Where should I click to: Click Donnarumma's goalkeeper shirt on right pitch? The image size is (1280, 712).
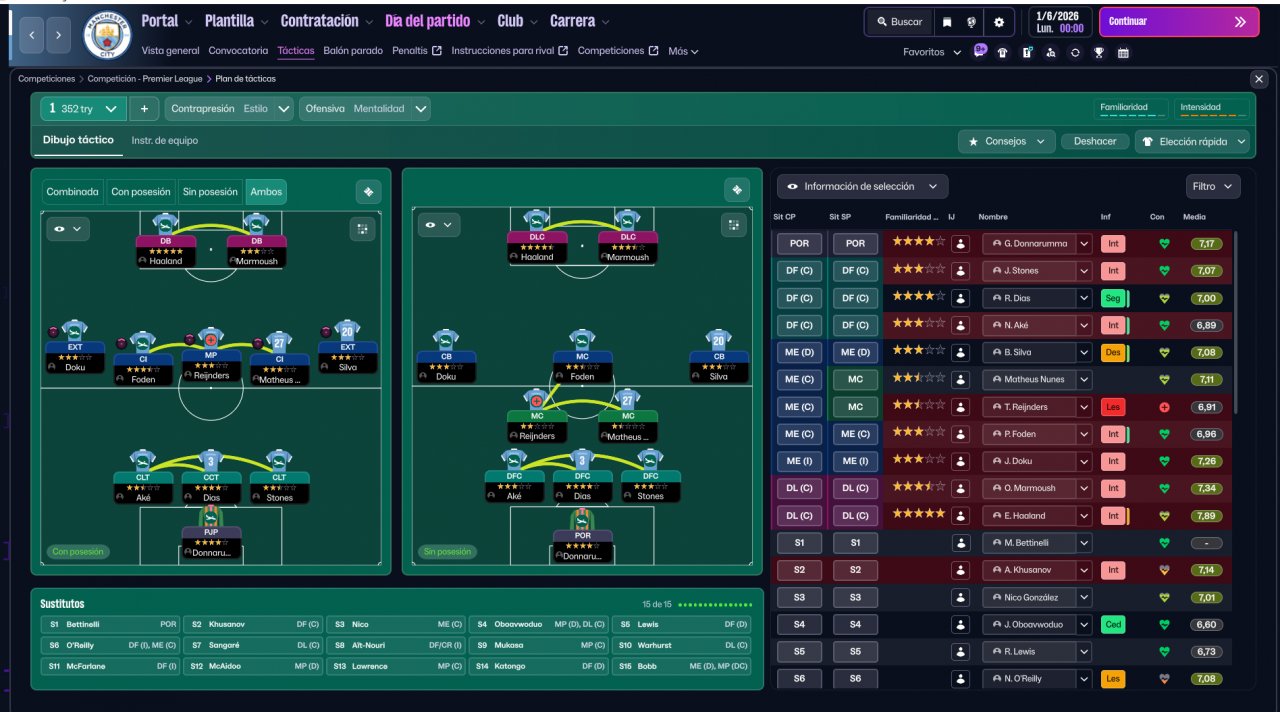(582, 520)
